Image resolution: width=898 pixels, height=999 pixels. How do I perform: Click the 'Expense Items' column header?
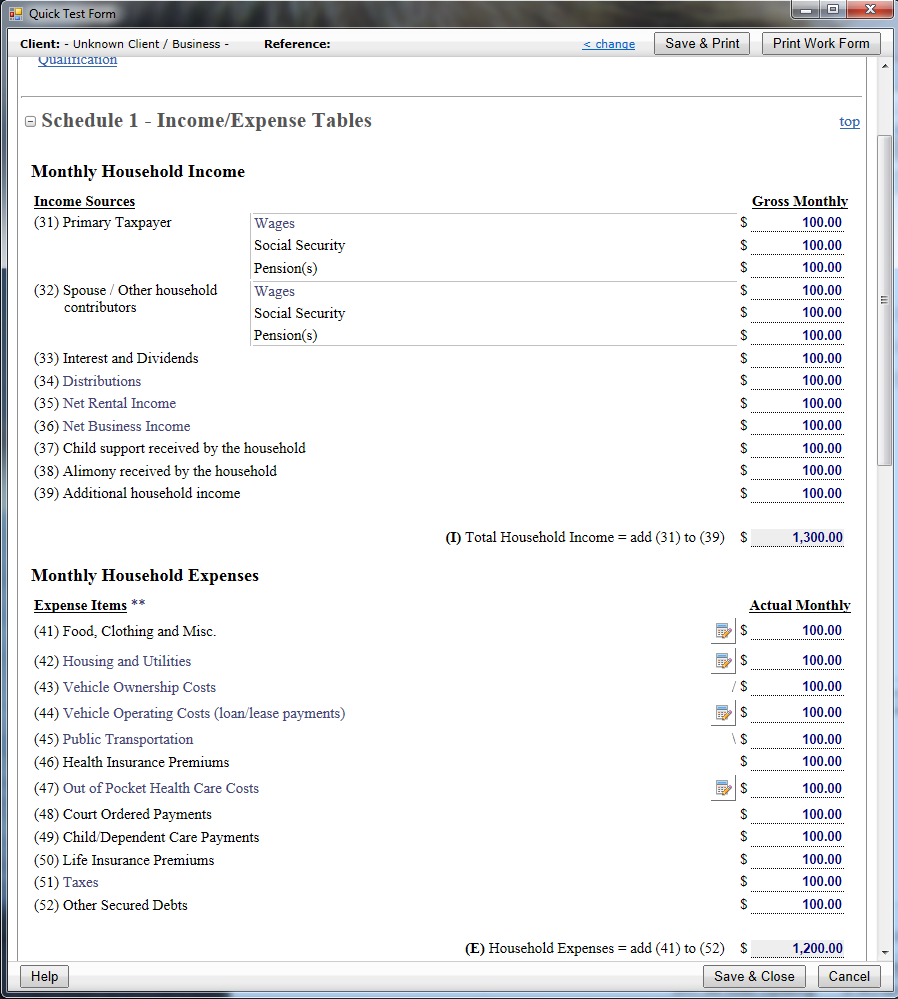[x=80, y=605]
